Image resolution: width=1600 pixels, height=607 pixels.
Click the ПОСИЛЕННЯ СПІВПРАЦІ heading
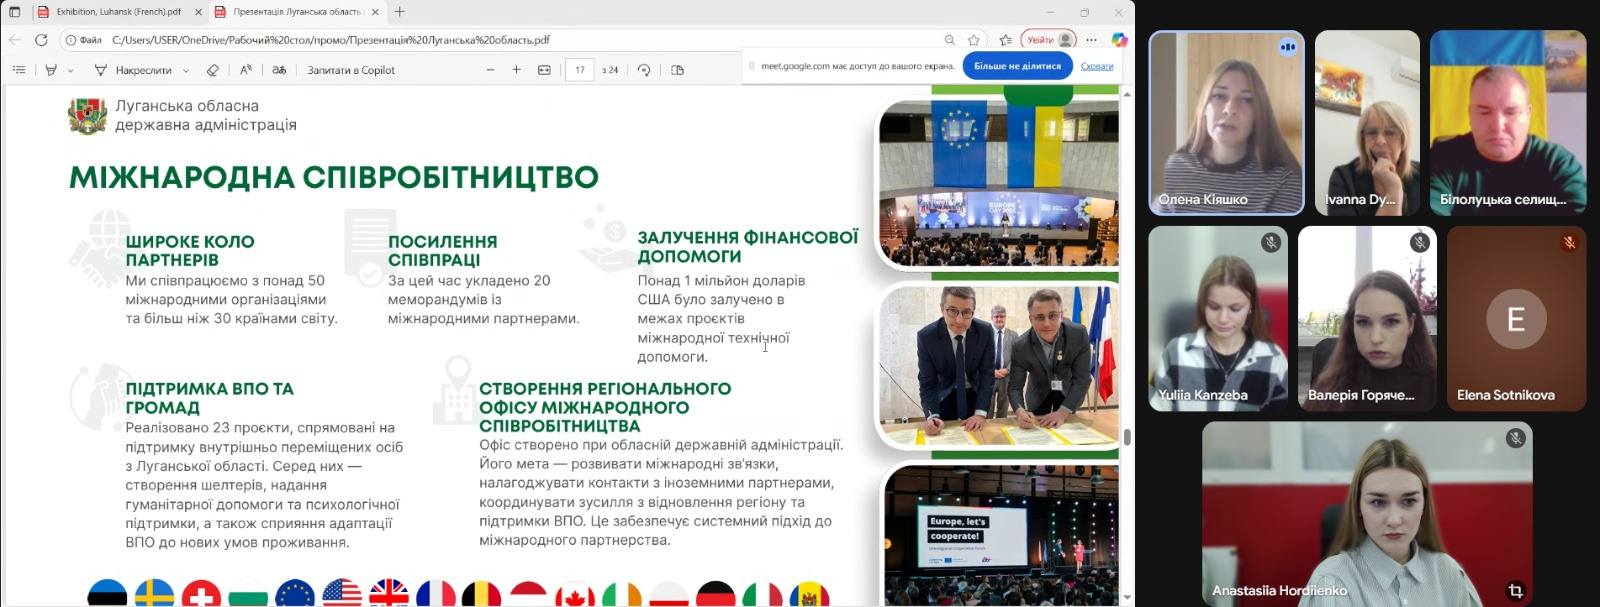coord(443,250)
